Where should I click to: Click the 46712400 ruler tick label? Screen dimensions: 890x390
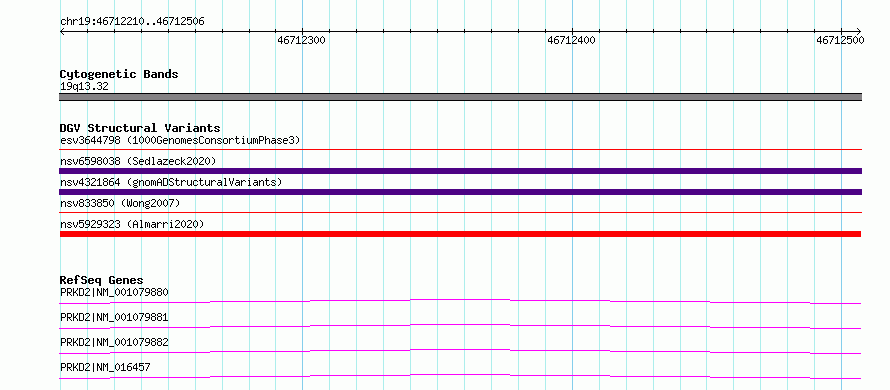coord(572,40)
